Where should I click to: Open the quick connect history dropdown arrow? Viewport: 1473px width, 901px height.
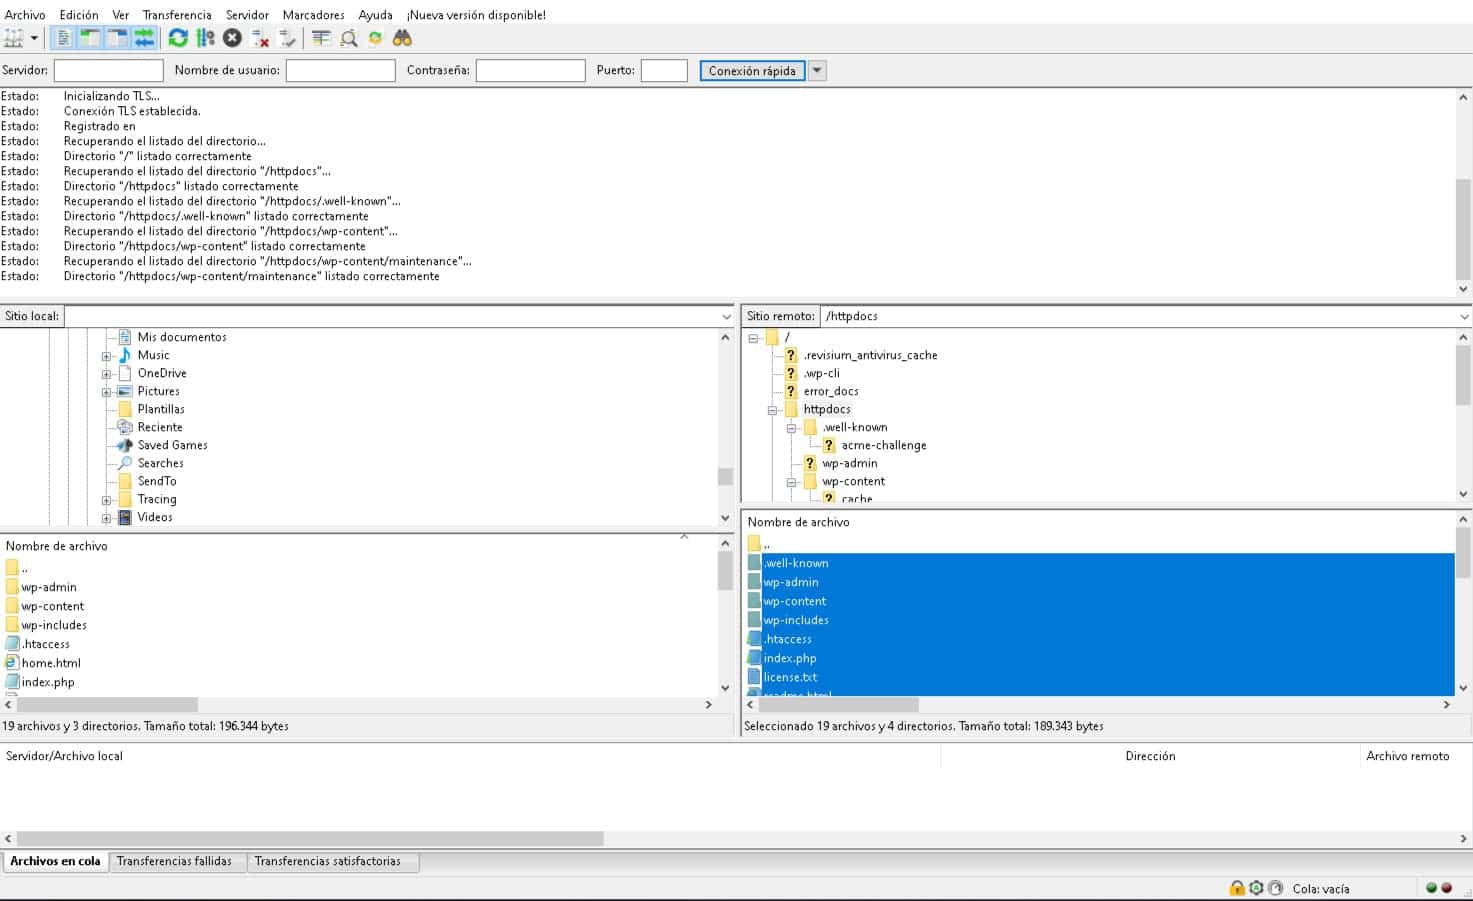[817, 71]
